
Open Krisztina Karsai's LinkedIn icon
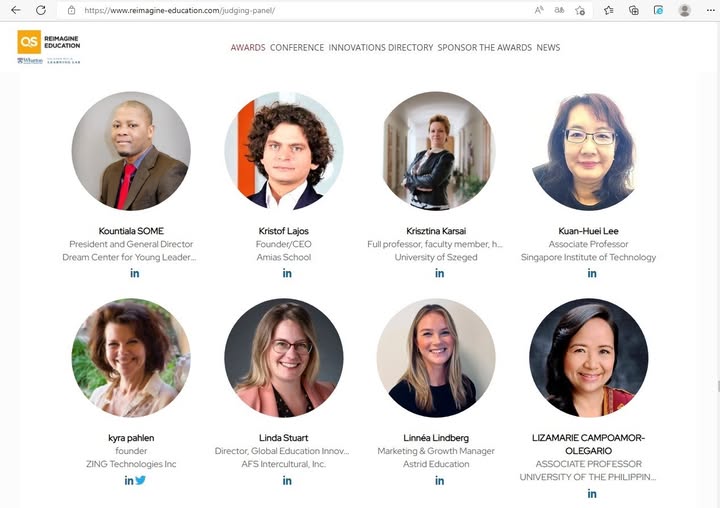[x=439, y=273]
